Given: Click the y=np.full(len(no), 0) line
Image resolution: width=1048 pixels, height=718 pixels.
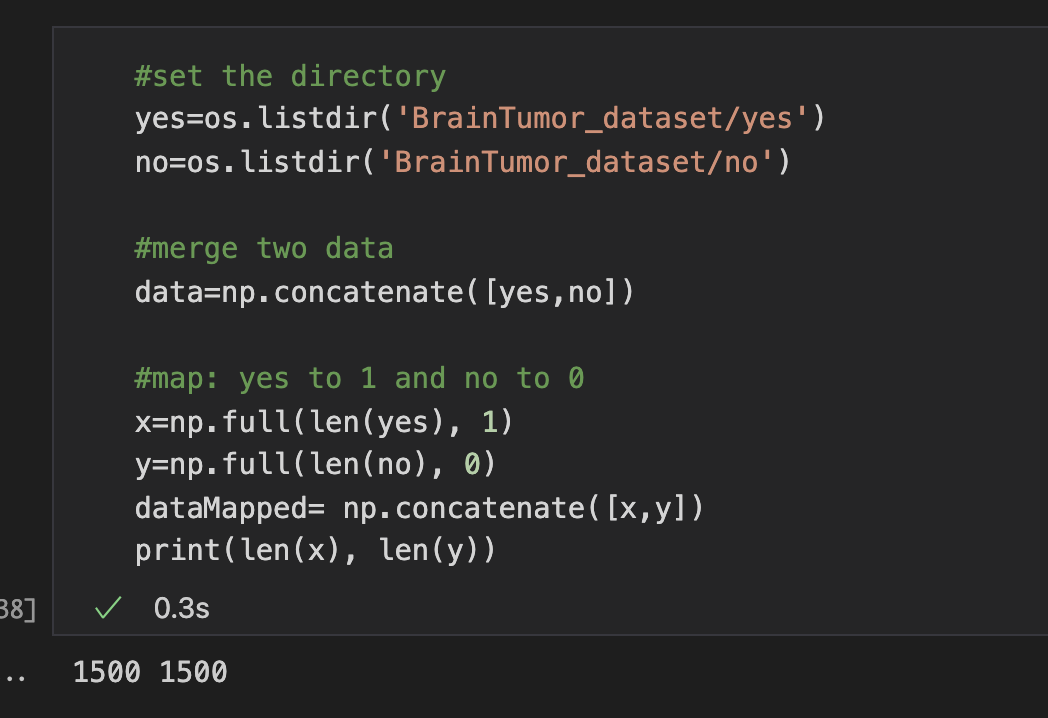Looking at the screenshot, I should pyautogui.click(x=316, y=464).
